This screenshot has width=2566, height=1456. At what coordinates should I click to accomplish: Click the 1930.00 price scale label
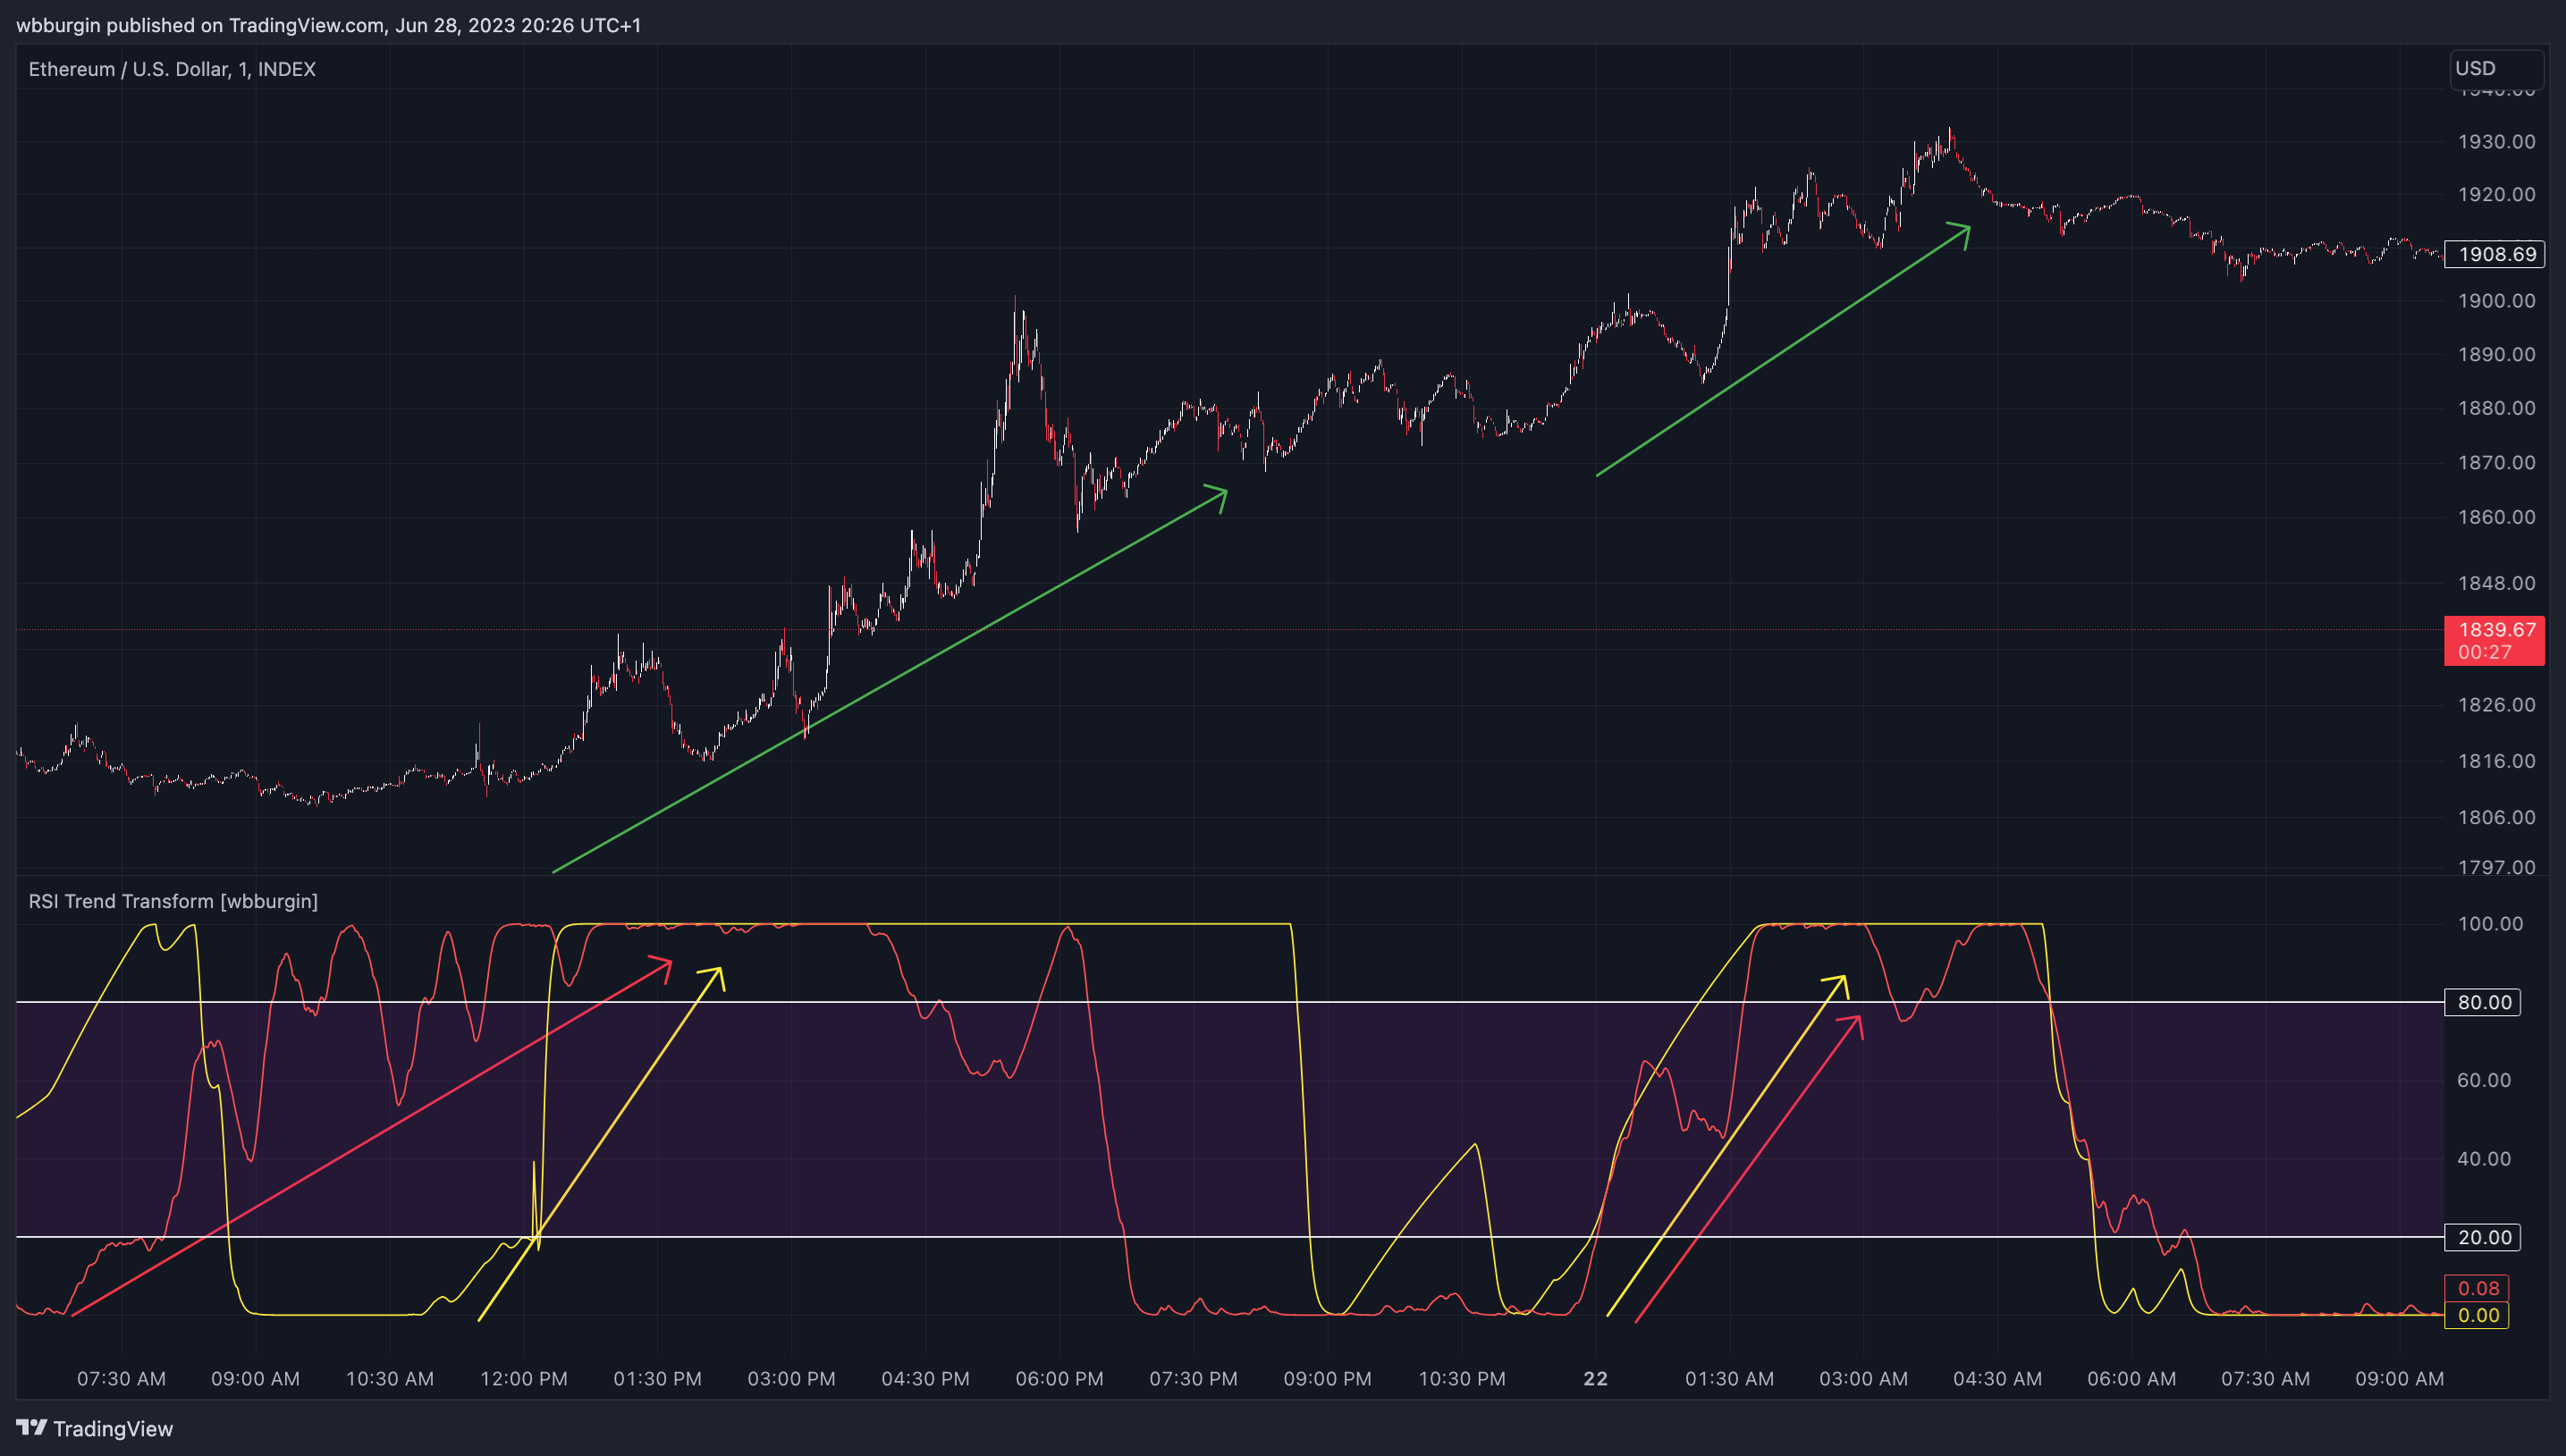coord(2496,141)
